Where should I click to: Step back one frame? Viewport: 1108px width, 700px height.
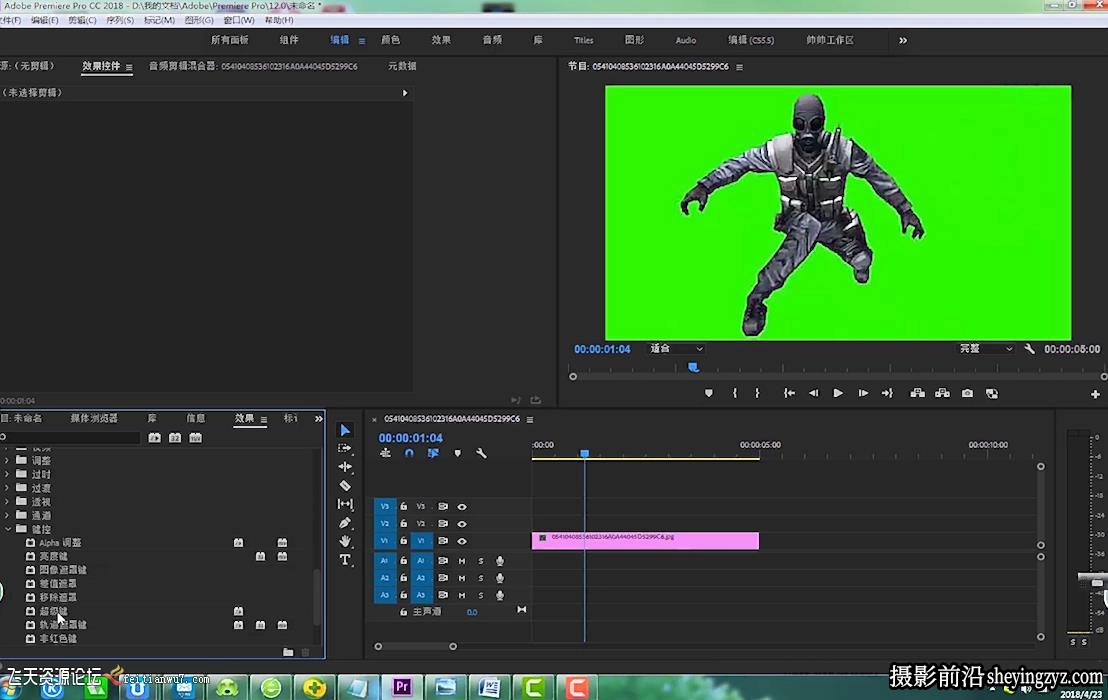click(x=813, y=393)
